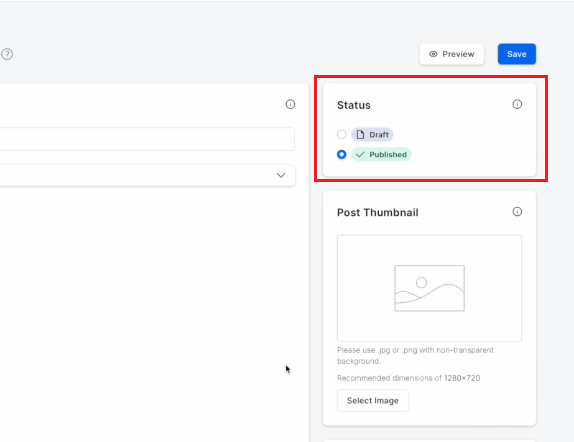Click the blank content area below the dropdown

pos(154,311)
